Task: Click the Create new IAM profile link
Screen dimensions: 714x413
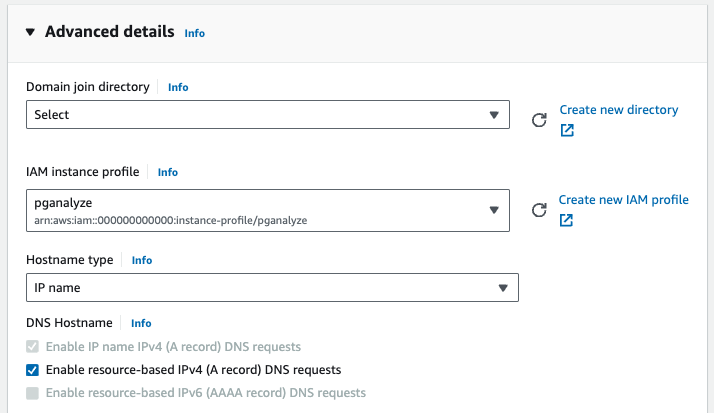Action: [623, 200]
